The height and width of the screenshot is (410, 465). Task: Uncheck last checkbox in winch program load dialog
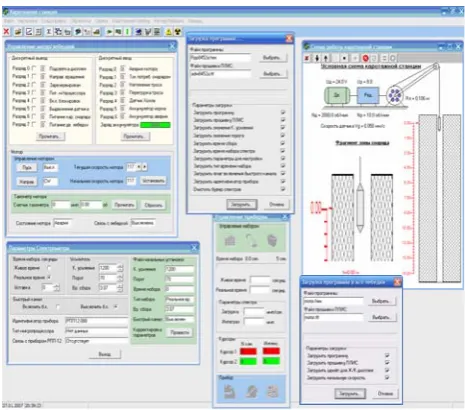(x=387, y=378)
